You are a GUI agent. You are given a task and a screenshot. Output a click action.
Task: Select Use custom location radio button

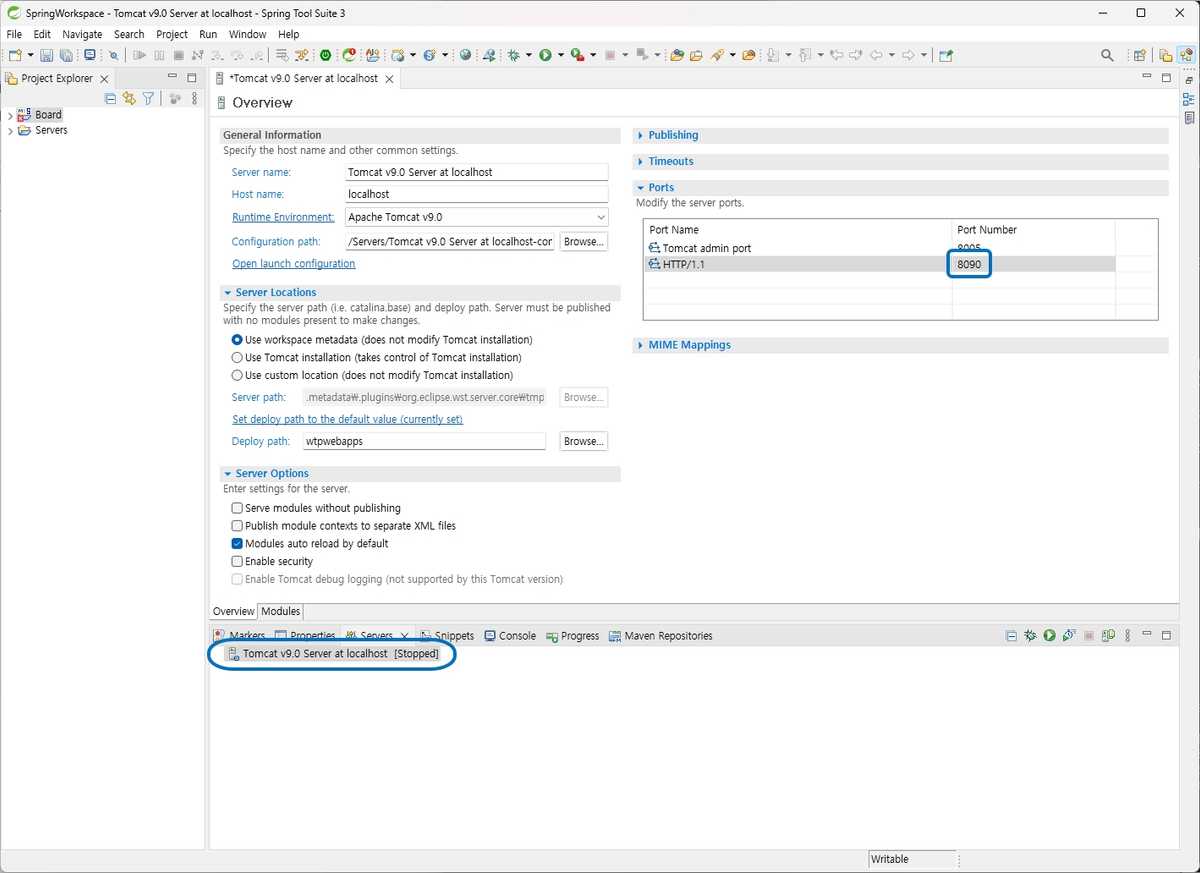[x=237, y=375]
